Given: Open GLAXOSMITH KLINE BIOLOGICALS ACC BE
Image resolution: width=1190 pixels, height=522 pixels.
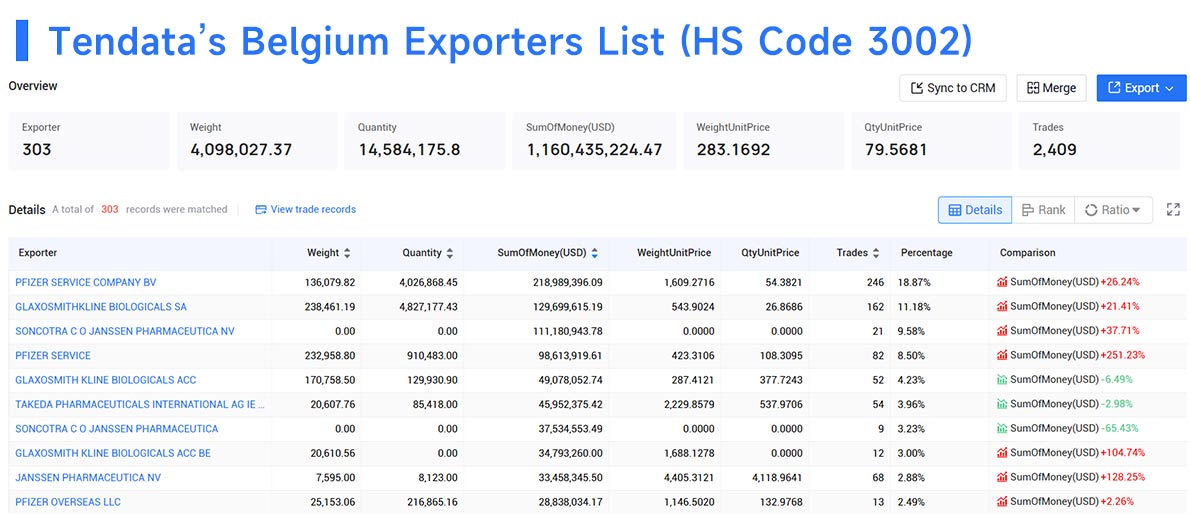Looking at the screenshot, I should pos(113,453).
